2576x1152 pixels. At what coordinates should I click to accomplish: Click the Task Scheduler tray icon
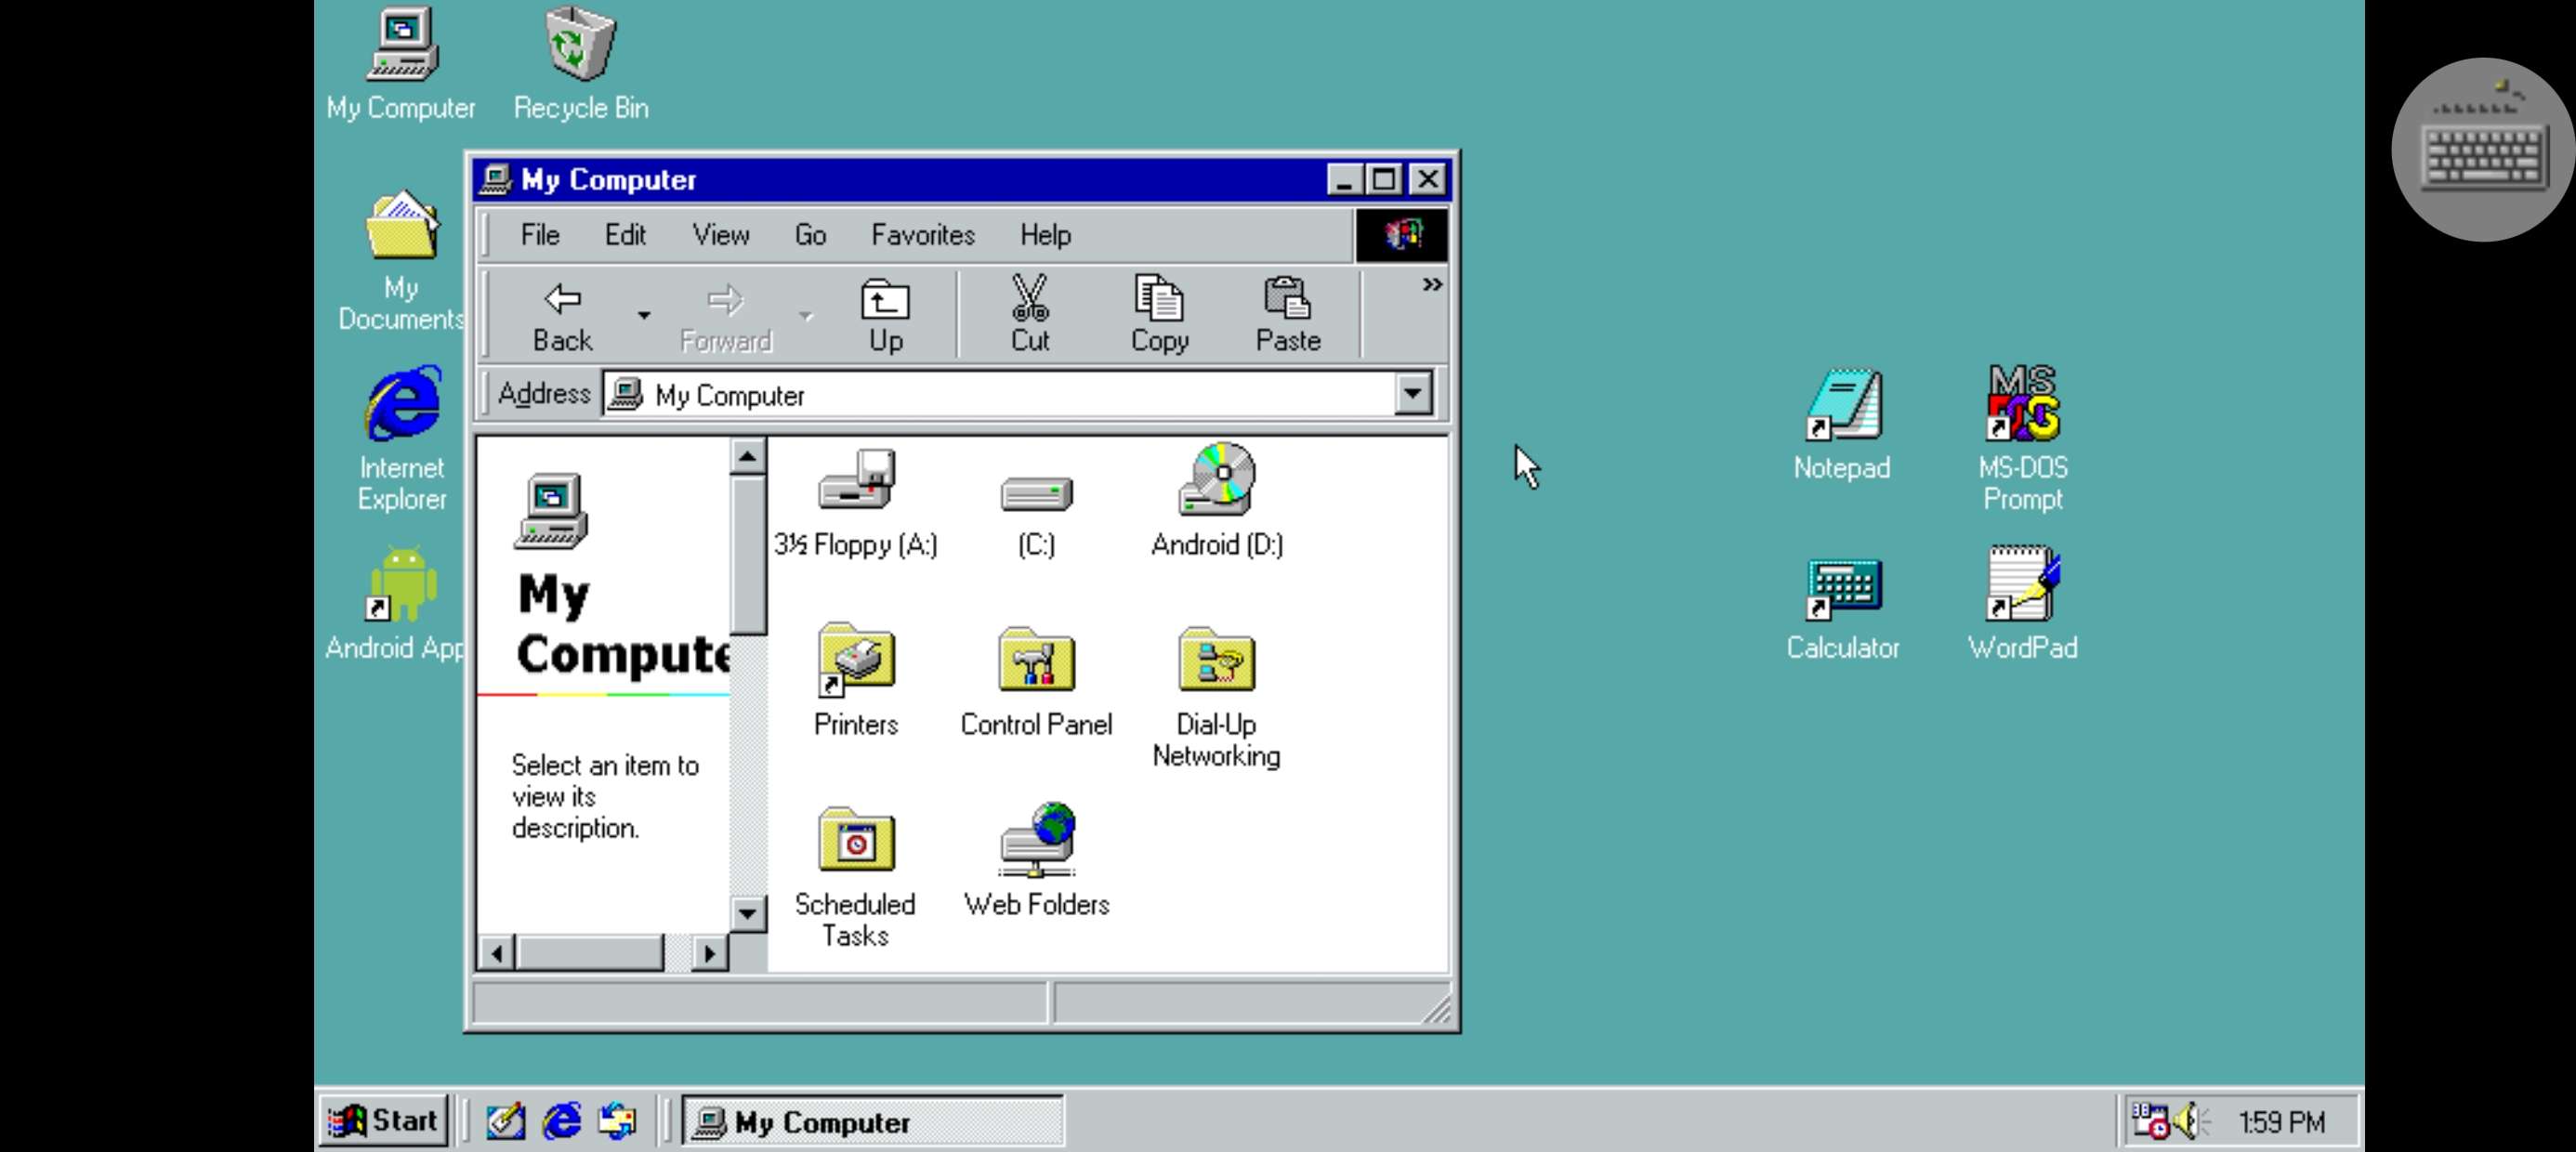coord(2149,1121)
